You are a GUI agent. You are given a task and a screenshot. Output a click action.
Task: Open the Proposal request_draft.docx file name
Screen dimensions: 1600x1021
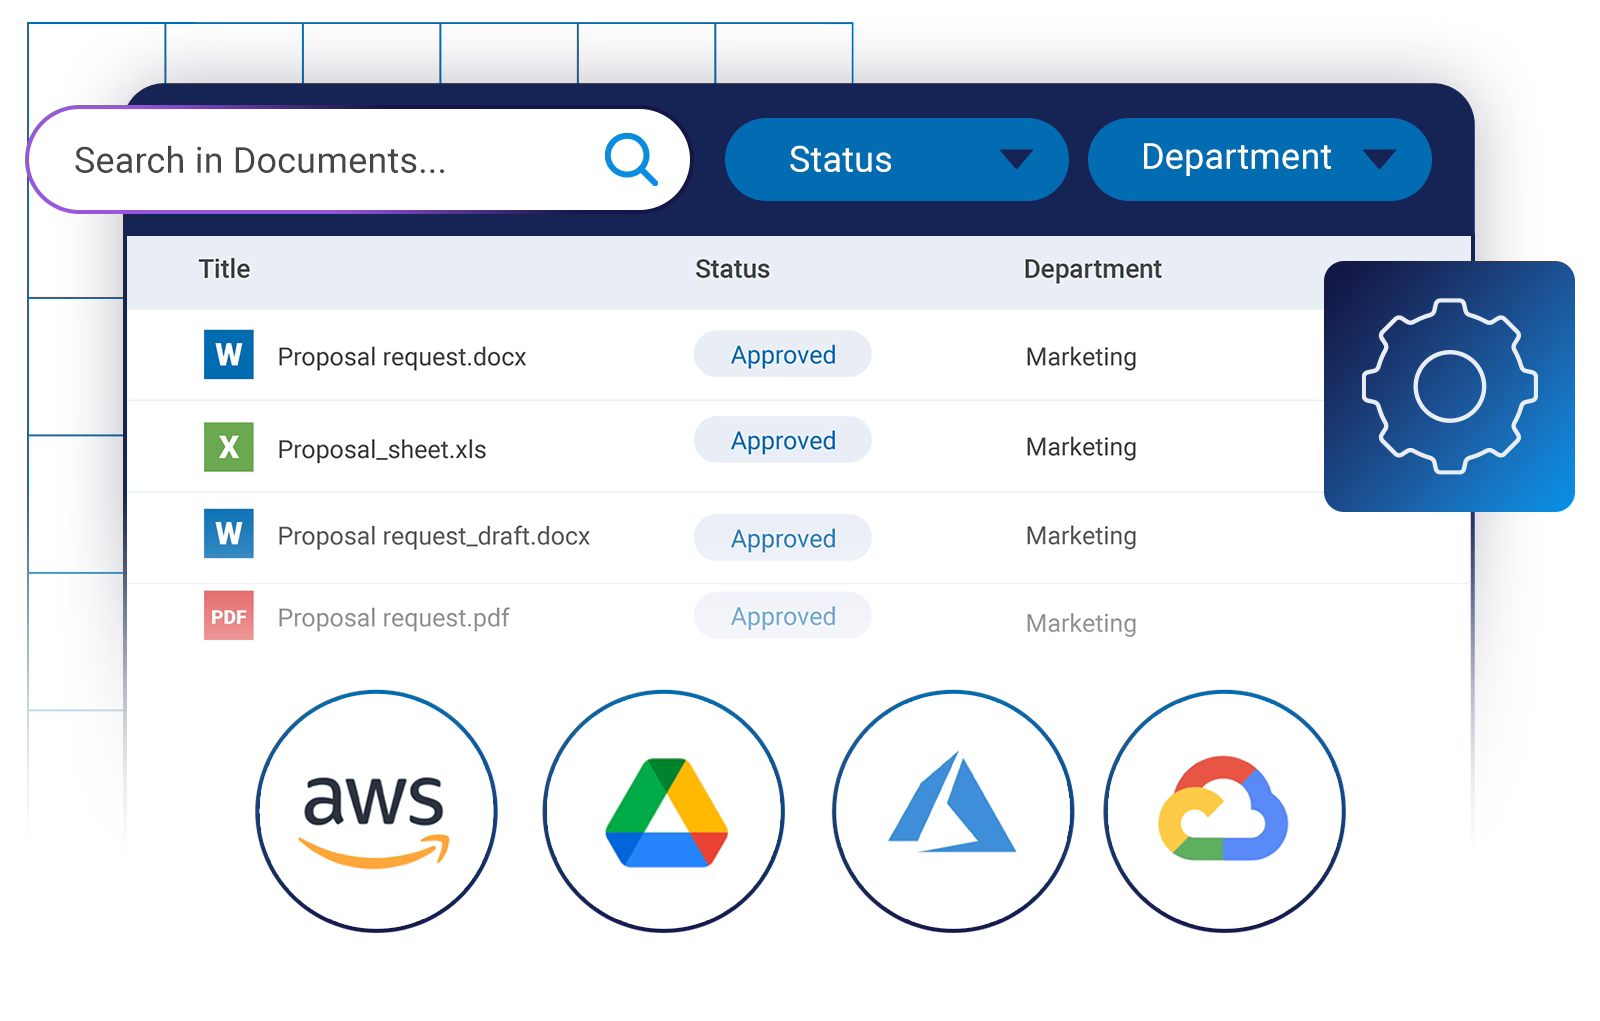434,536
